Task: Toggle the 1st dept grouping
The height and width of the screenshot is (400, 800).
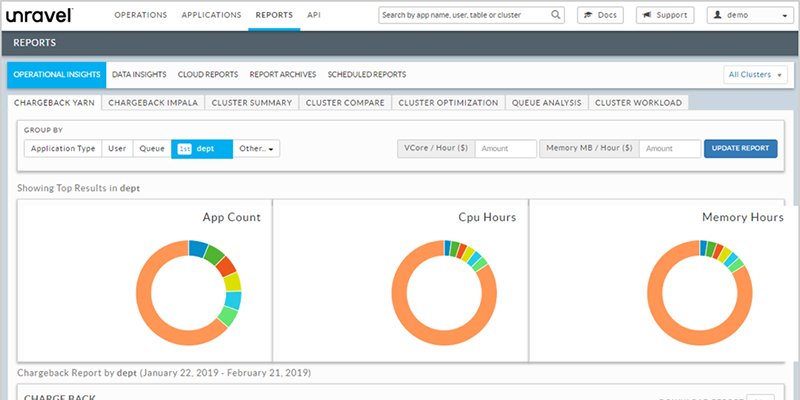Action: tap(202, 149)
